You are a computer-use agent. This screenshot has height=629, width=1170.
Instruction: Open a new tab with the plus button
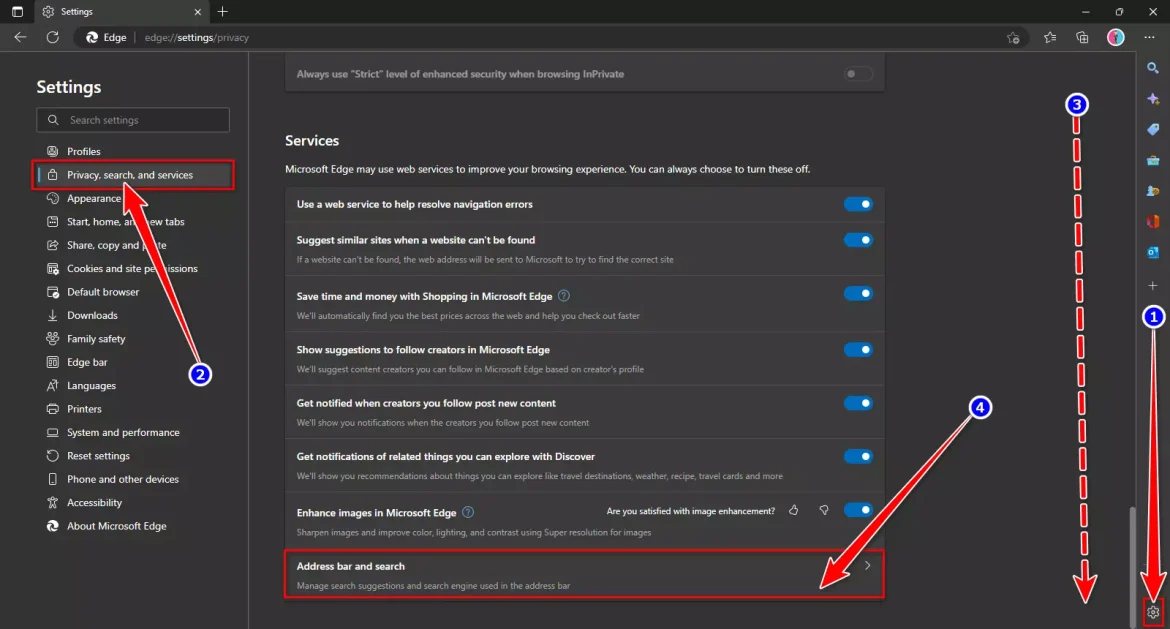222,12
